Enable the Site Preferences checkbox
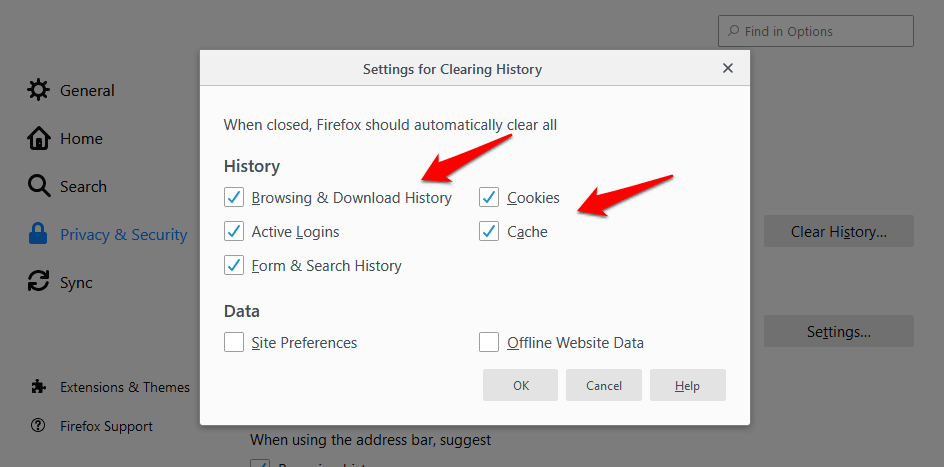944x467 pixels. click(234, 342)
